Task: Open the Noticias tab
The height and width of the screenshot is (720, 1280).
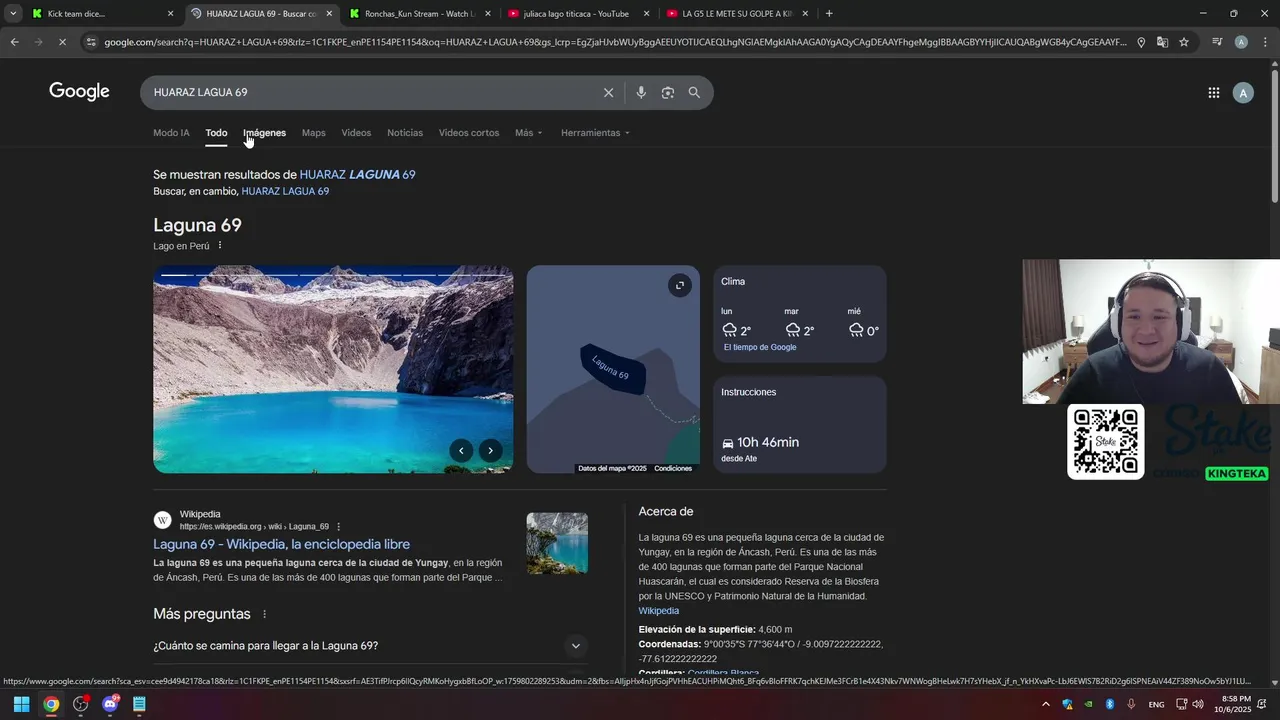Action: (405, 133)
